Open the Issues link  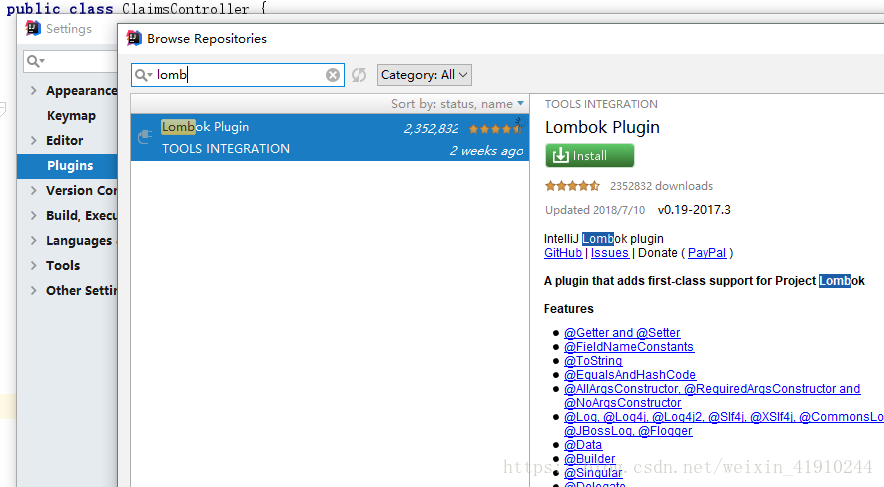pyautogui.click(x=609, y=253)
